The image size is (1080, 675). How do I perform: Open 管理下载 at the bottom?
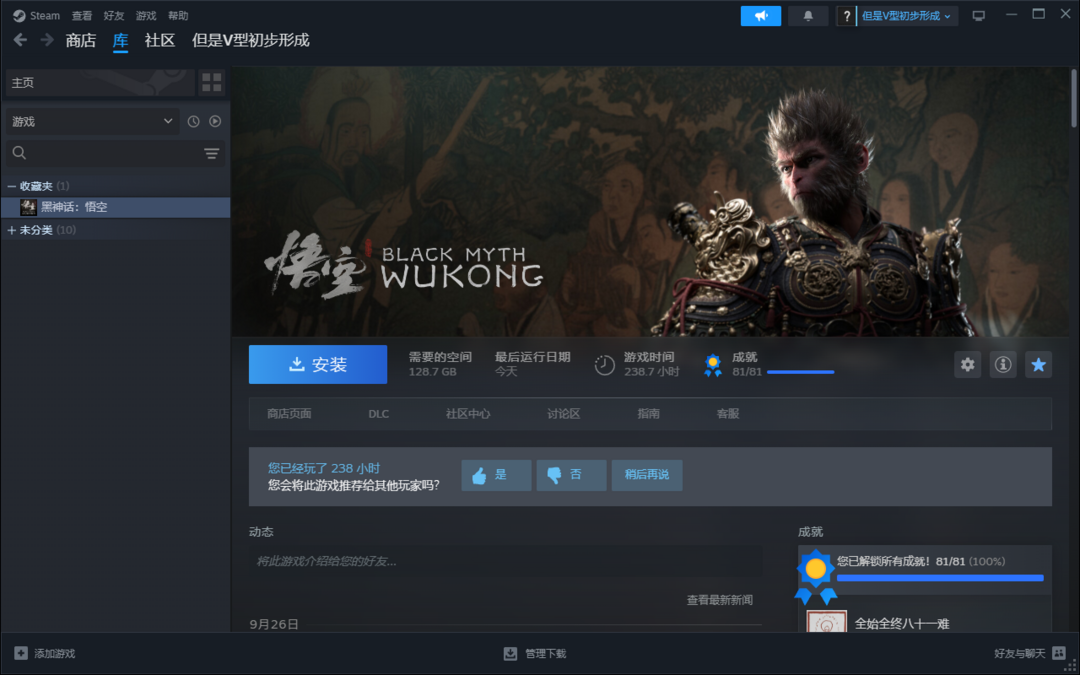(534, 654)
